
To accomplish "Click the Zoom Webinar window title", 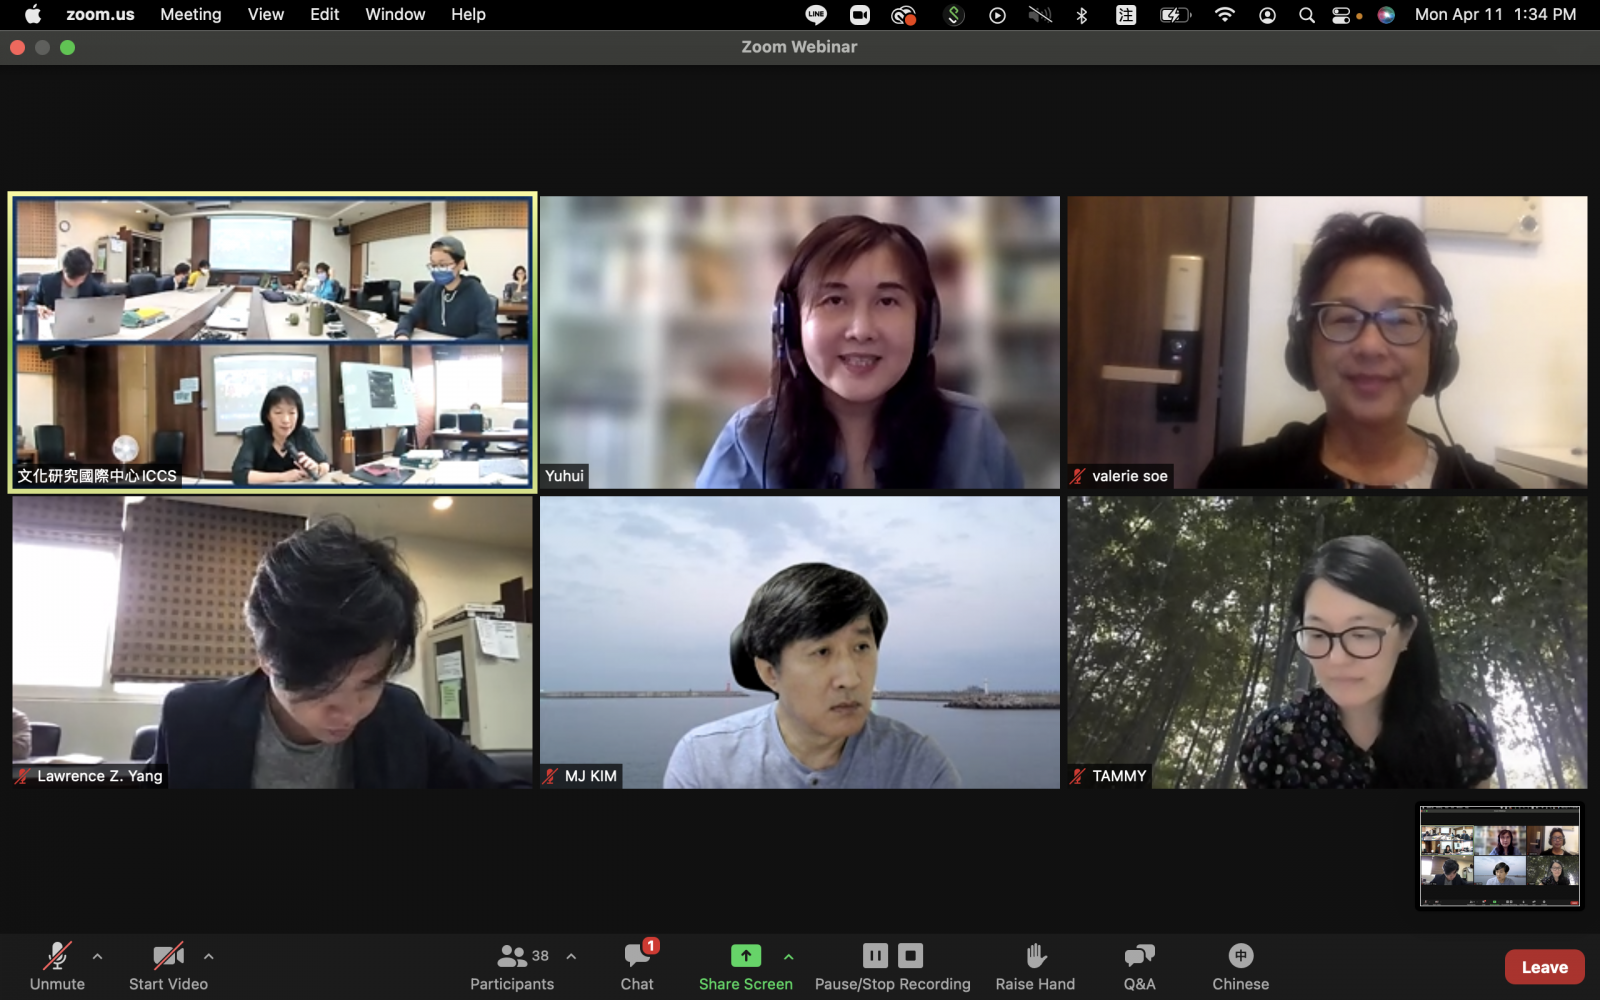I will coord(799,47).
